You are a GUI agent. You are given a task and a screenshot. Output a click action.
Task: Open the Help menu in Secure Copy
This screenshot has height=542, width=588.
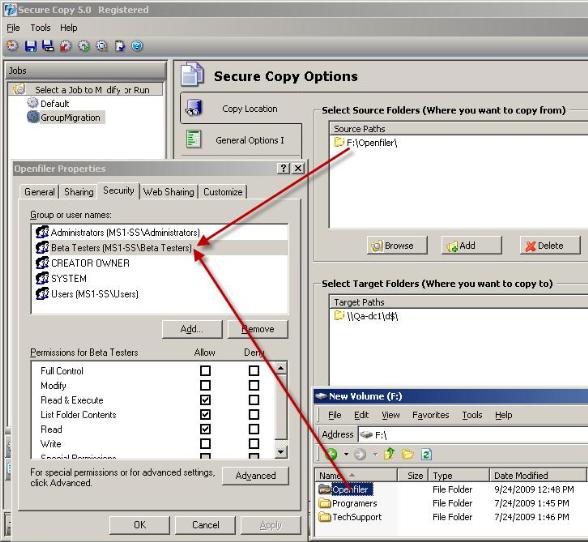(69, 28)
